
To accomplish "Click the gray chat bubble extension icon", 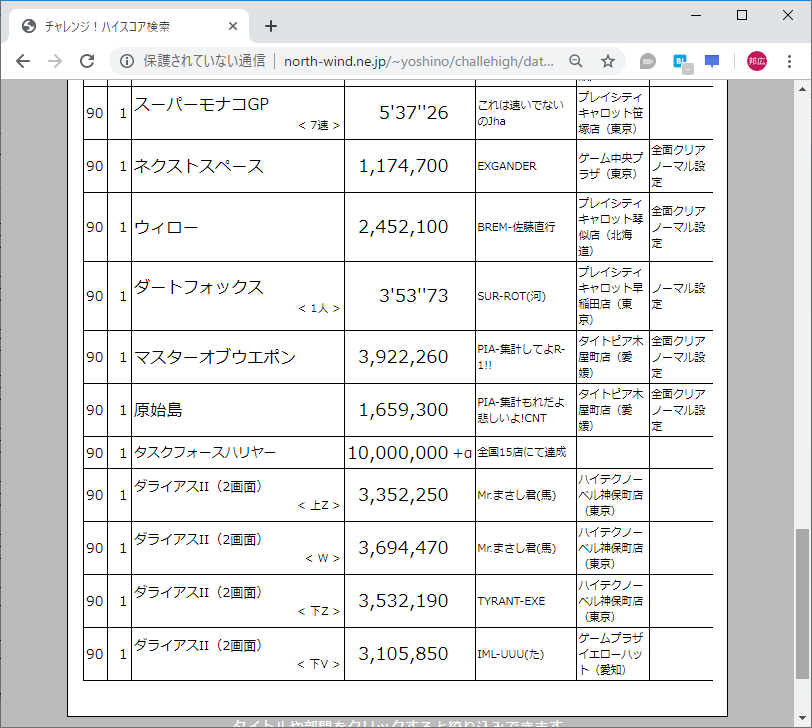I will (x=647, y=61).
